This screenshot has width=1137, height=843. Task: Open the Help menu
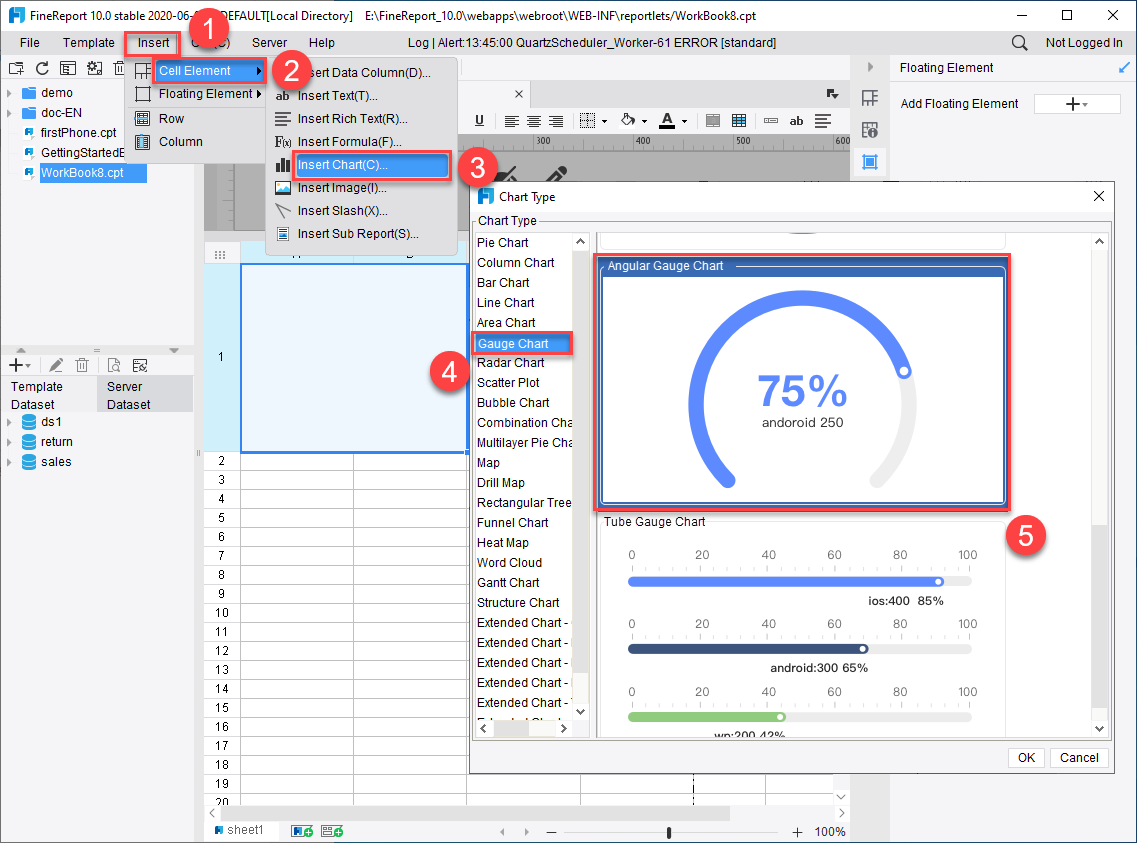pos(321,43)
